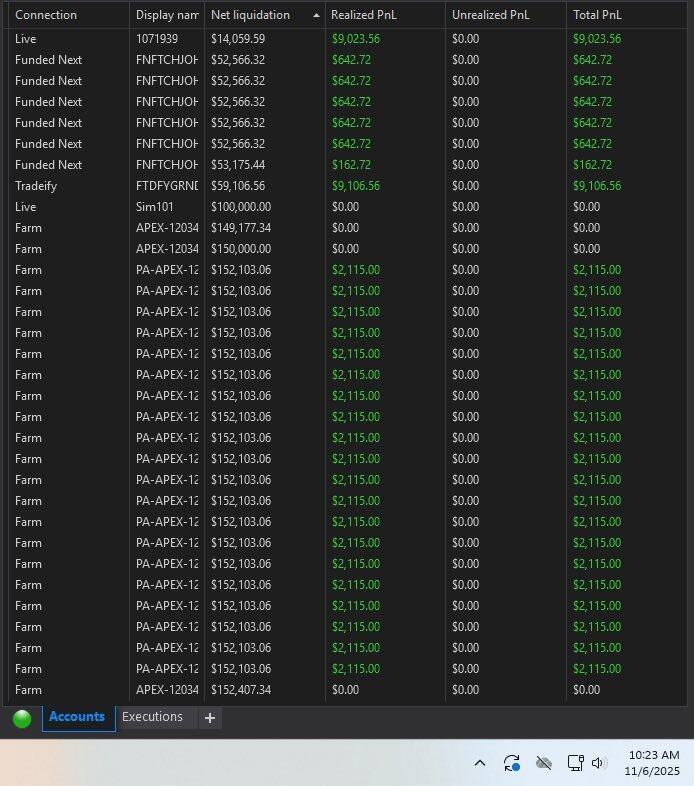Show hidden system tray icons

[x=480, y=763]
